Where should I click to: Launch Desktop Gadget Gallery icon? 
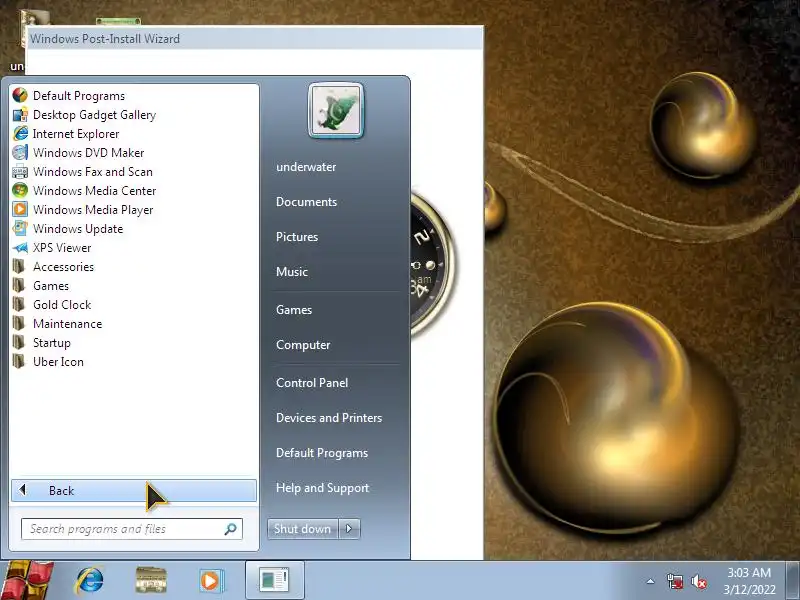(20, 115)
